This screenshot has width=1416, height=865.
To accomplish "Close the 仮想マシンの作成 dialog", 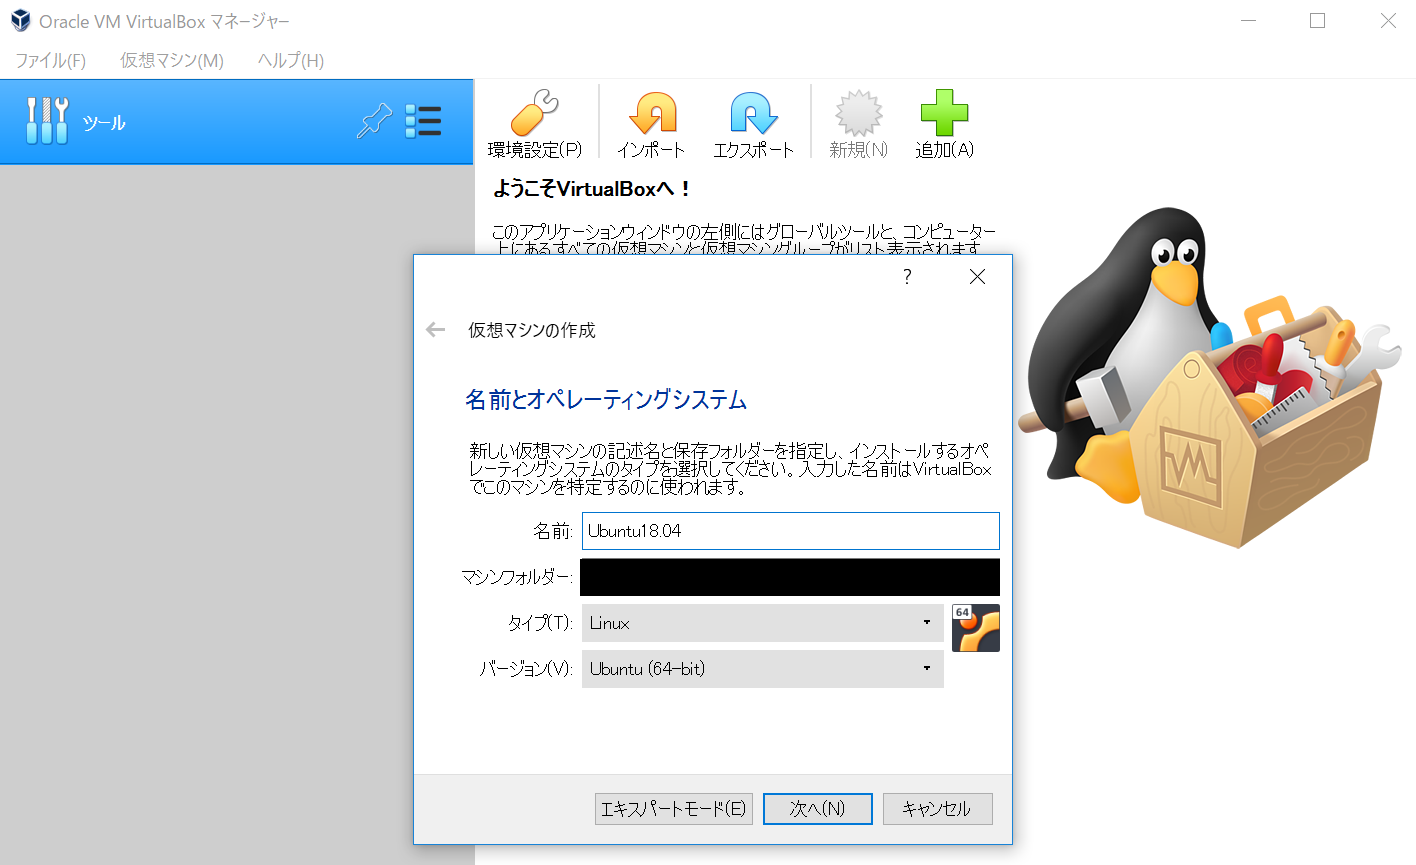I will pyautogui.click(x=977, y=277).
